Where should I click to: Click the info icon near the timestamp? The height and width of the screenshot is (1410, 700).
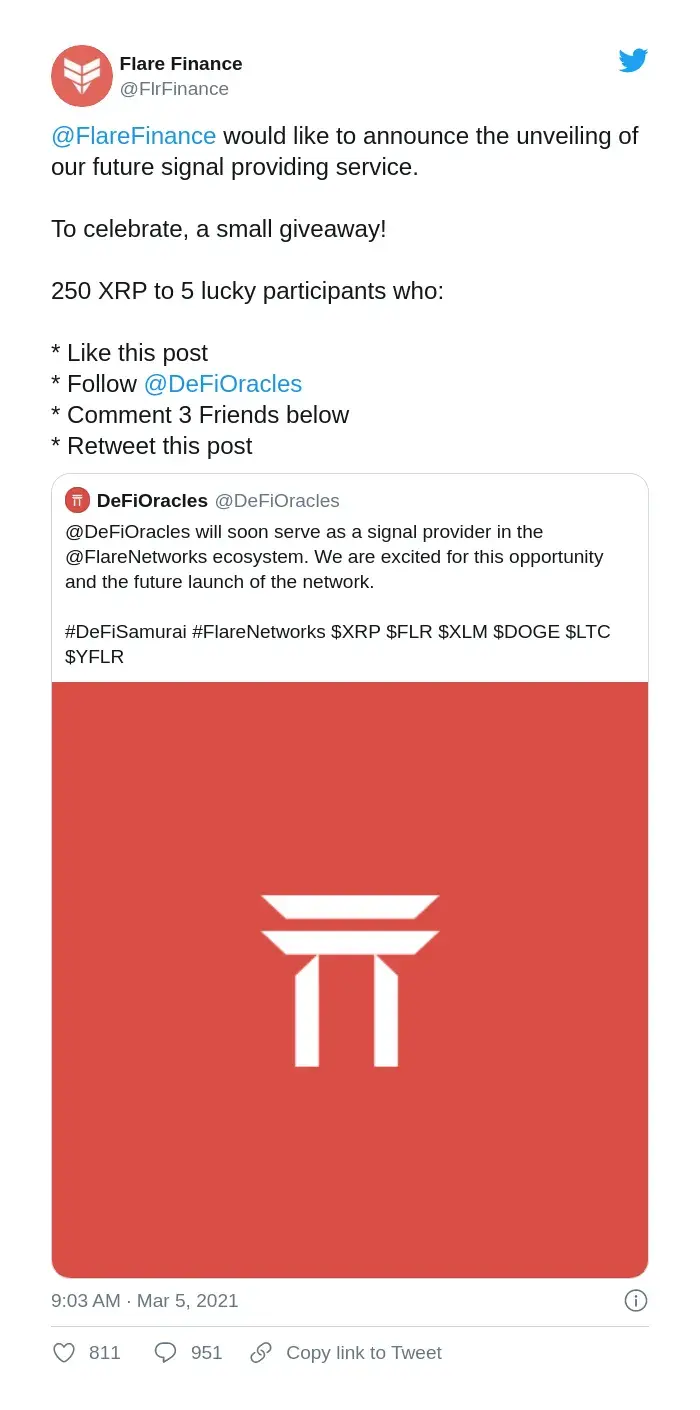(x=636, y=1300)
